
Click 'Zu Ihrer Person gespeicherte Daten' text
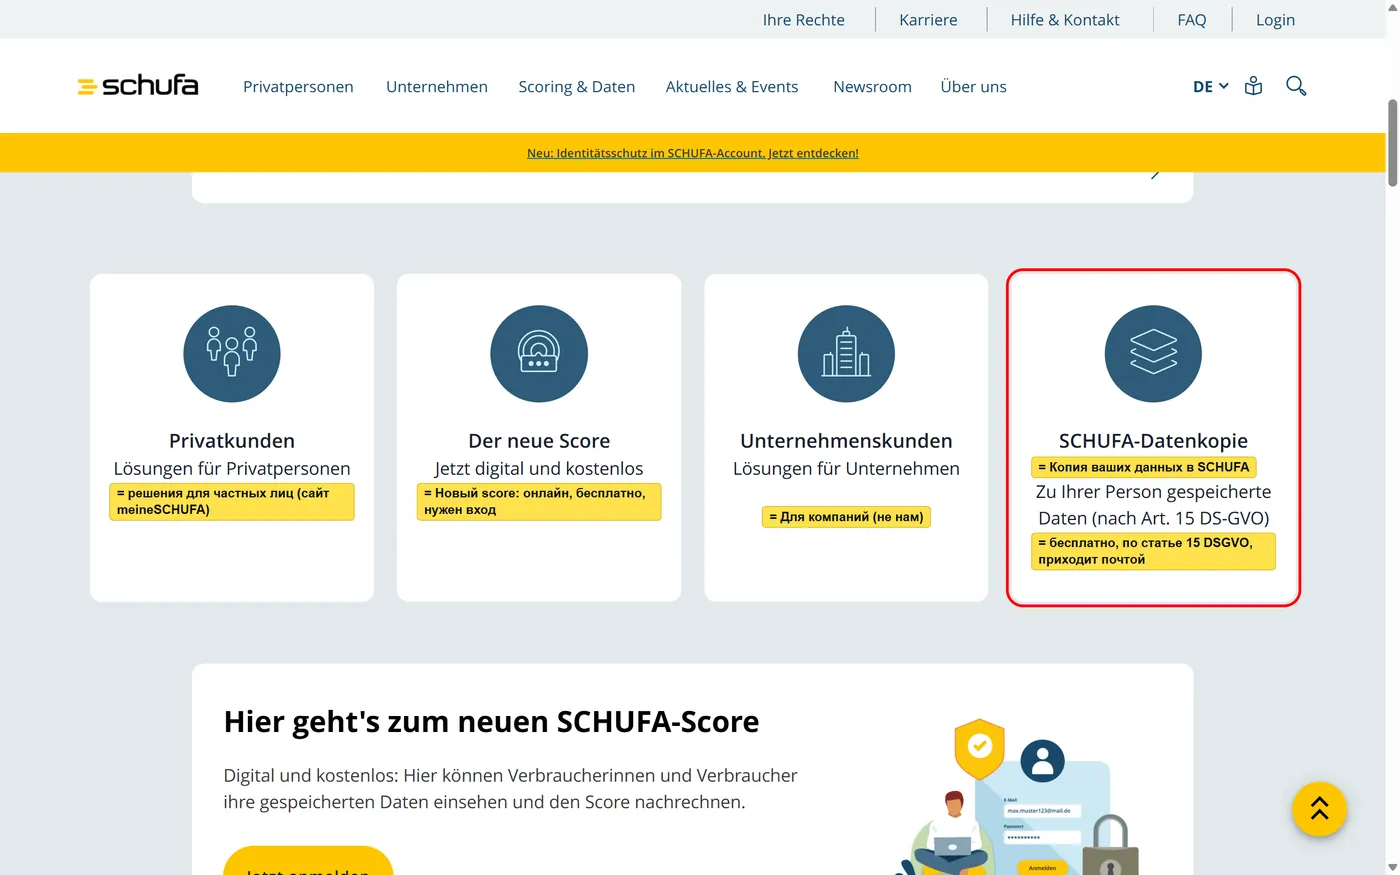(x=1153, y=505)
